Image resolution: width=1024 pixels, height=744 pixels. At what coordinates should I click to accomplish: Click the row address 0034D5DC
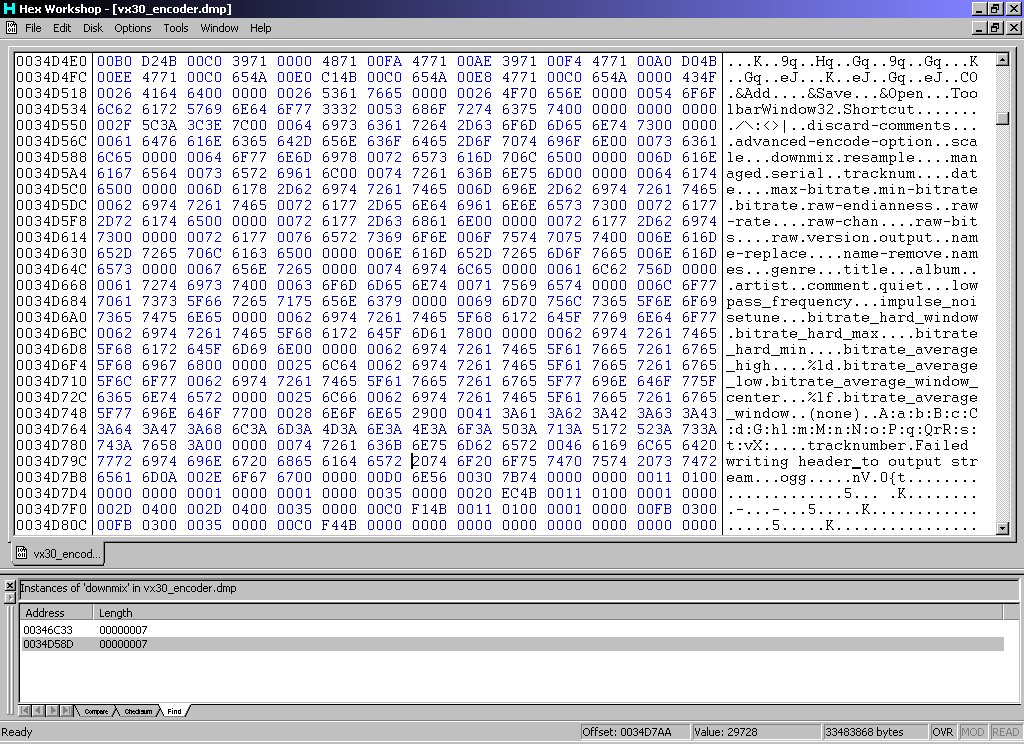(52, 205)
